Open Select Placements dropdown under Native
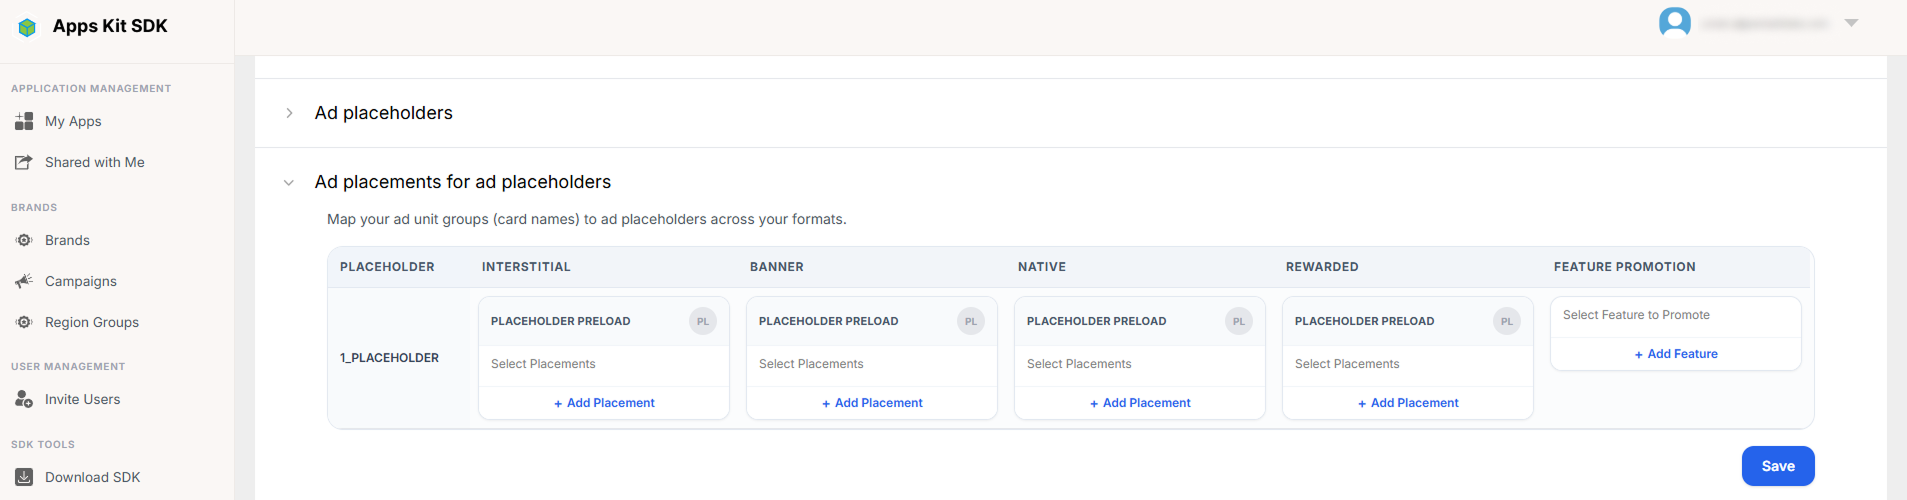1907x500 pixels. pos(1140,364)
